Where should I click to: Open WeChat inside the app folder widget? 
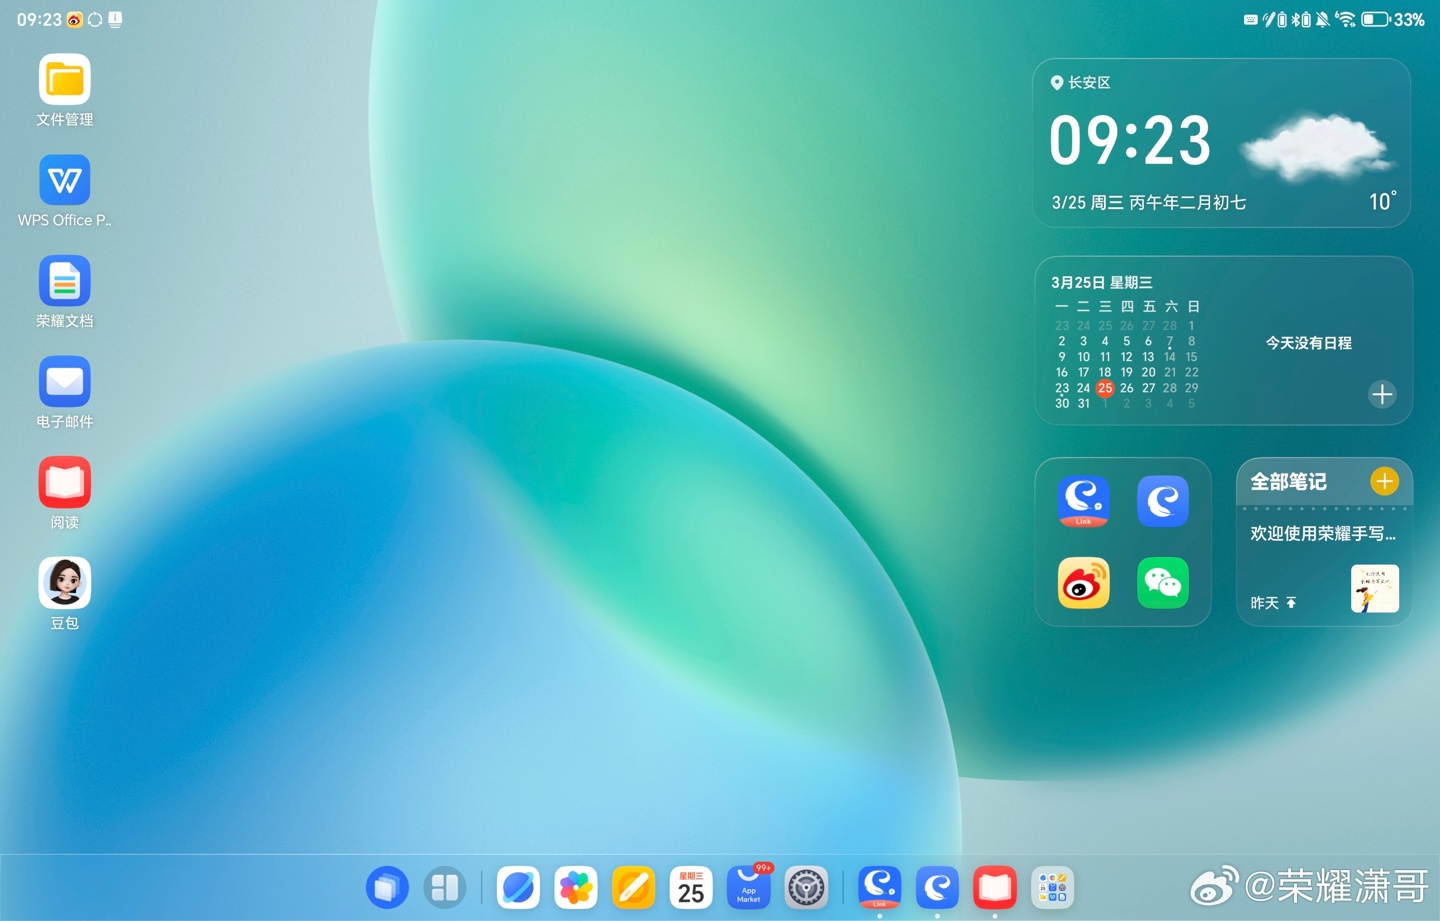tap(1162, 583)
